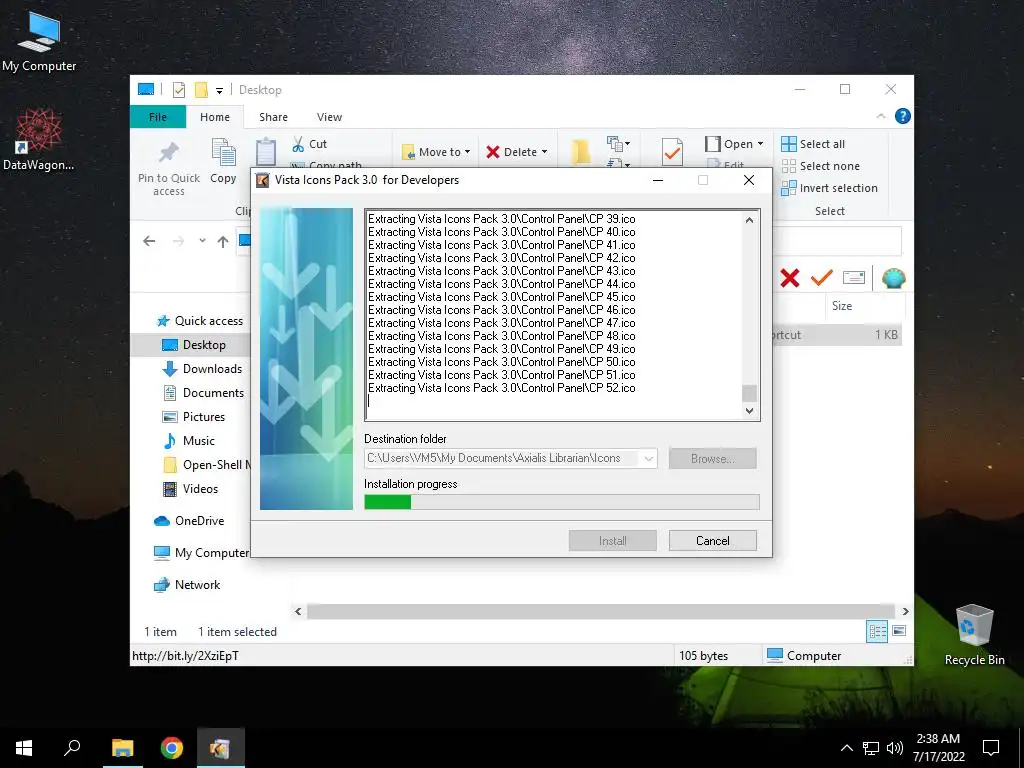The width and height of the screenshot is (1024, 768).
Task: Show hidden system tray icons
Action: coord(846,748)
